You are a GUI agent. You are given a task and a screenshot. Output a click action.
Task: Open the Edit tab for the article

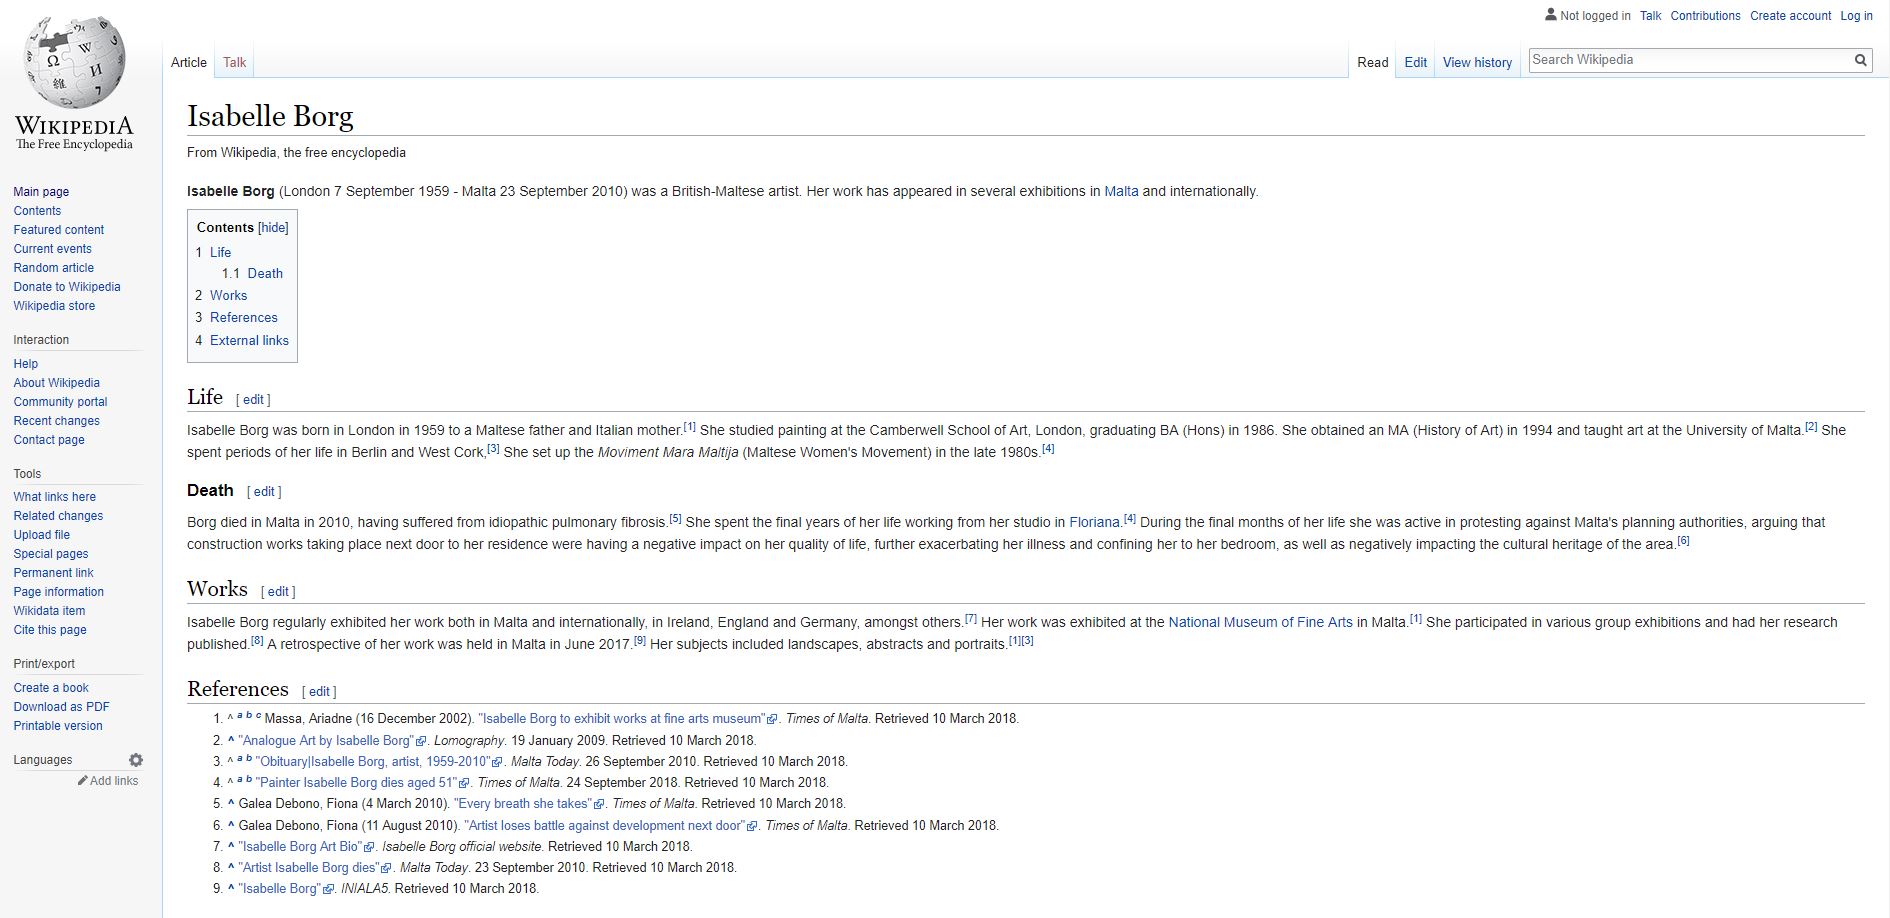point(1415,62)
